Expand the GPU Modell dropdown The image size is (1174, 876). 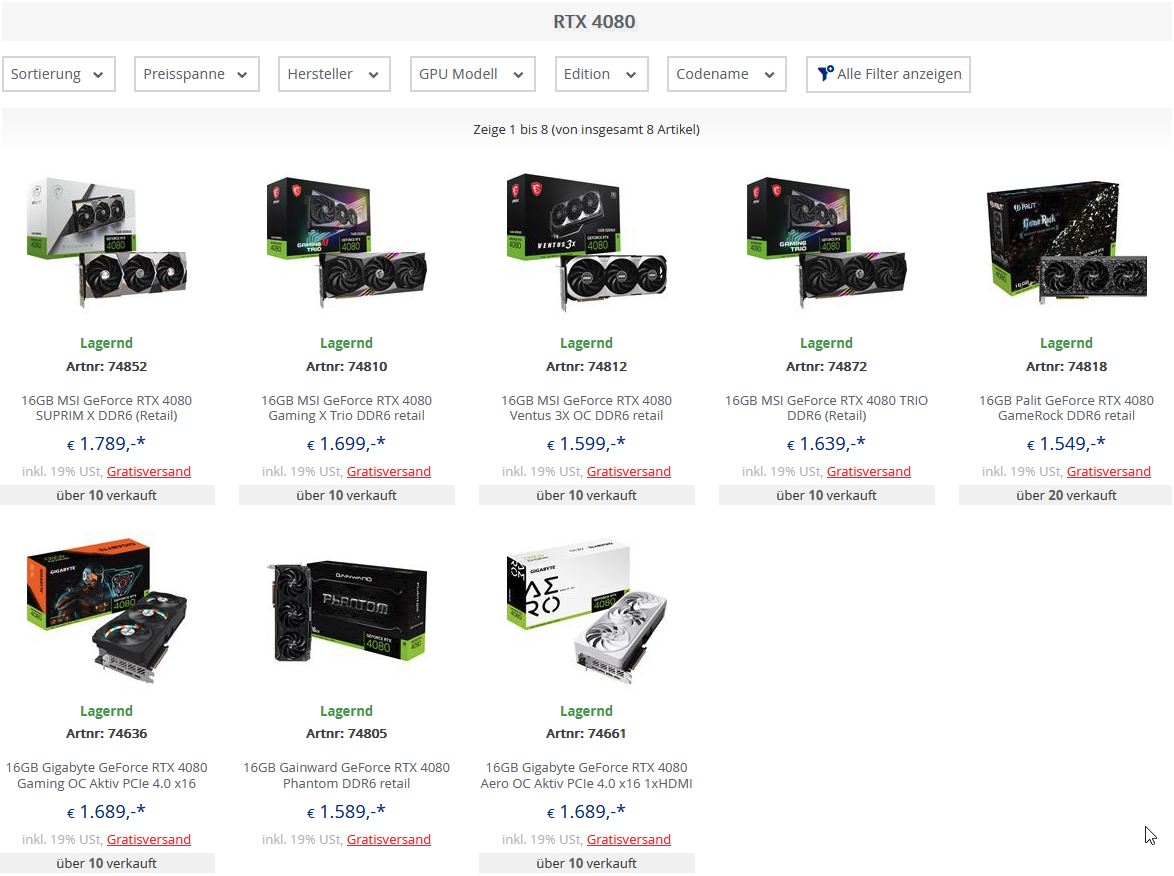(472, 74)
